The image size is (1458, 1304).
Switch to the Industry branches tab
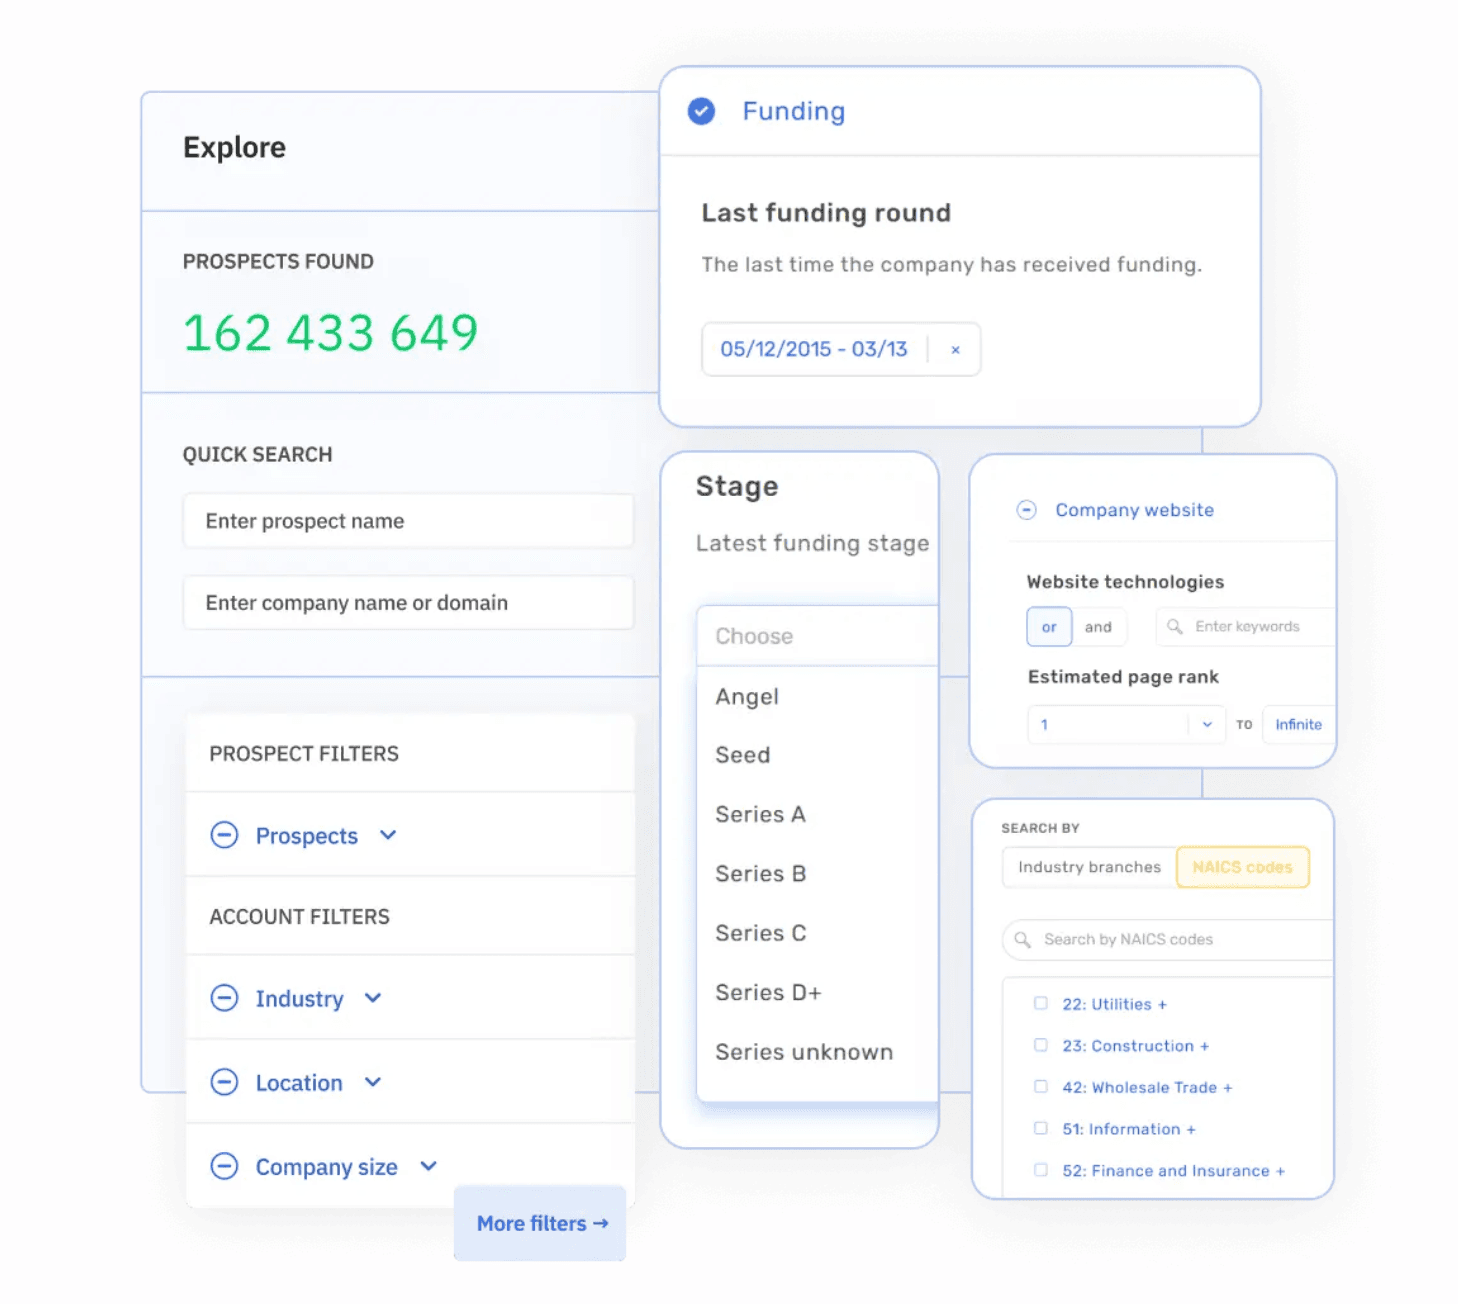[x=1089, y=867]
